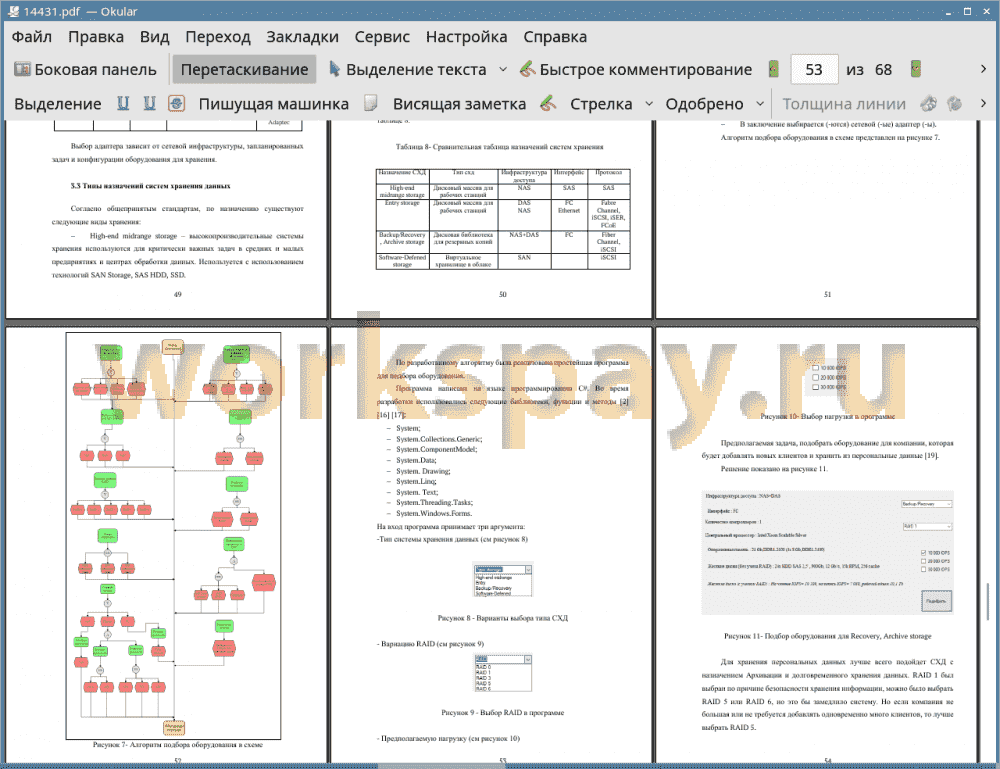Viewport: 1000px width, 769px height.
Task: Click the caption "Рисунок 11- Подбор оборудования для Recovery, Archive storage"
Action: tap(827, 636)
